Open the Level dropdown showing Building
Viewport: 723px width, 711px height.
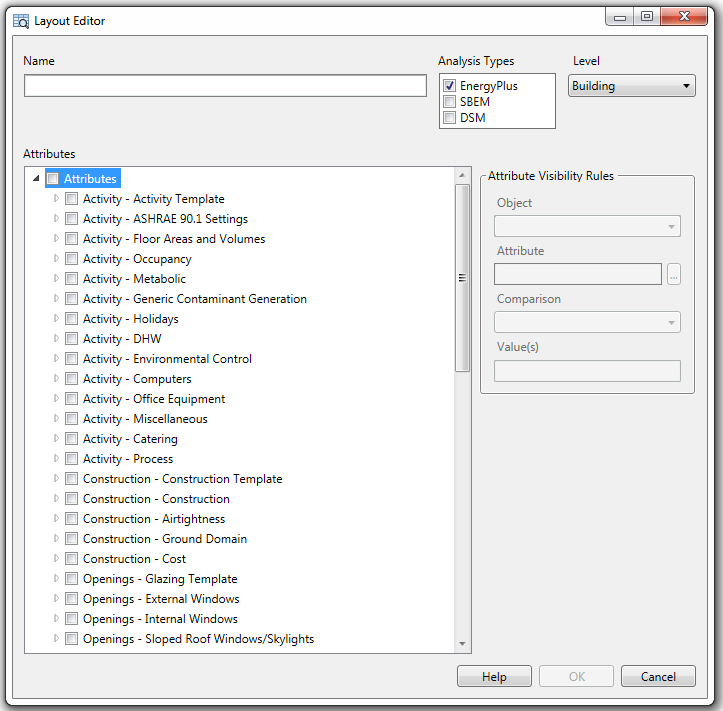pyautogui.click(x=631, y=86)
